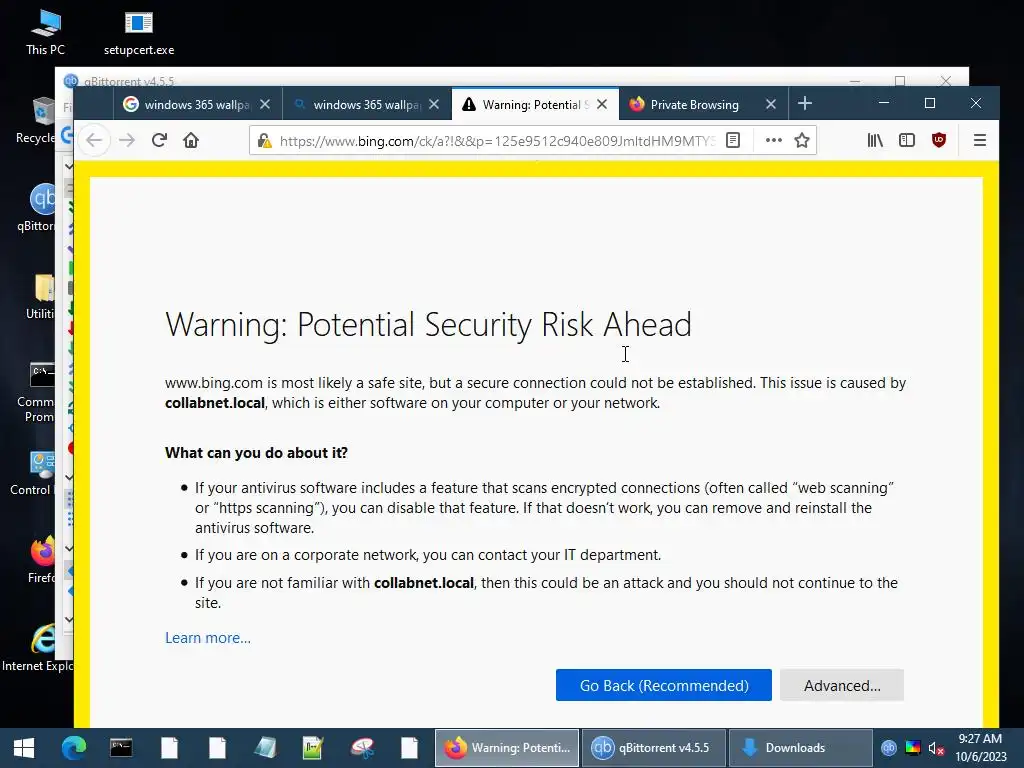Open This PC desktop icon
The height and width of the screenshot is (768, 1024).
click(45, 33)
